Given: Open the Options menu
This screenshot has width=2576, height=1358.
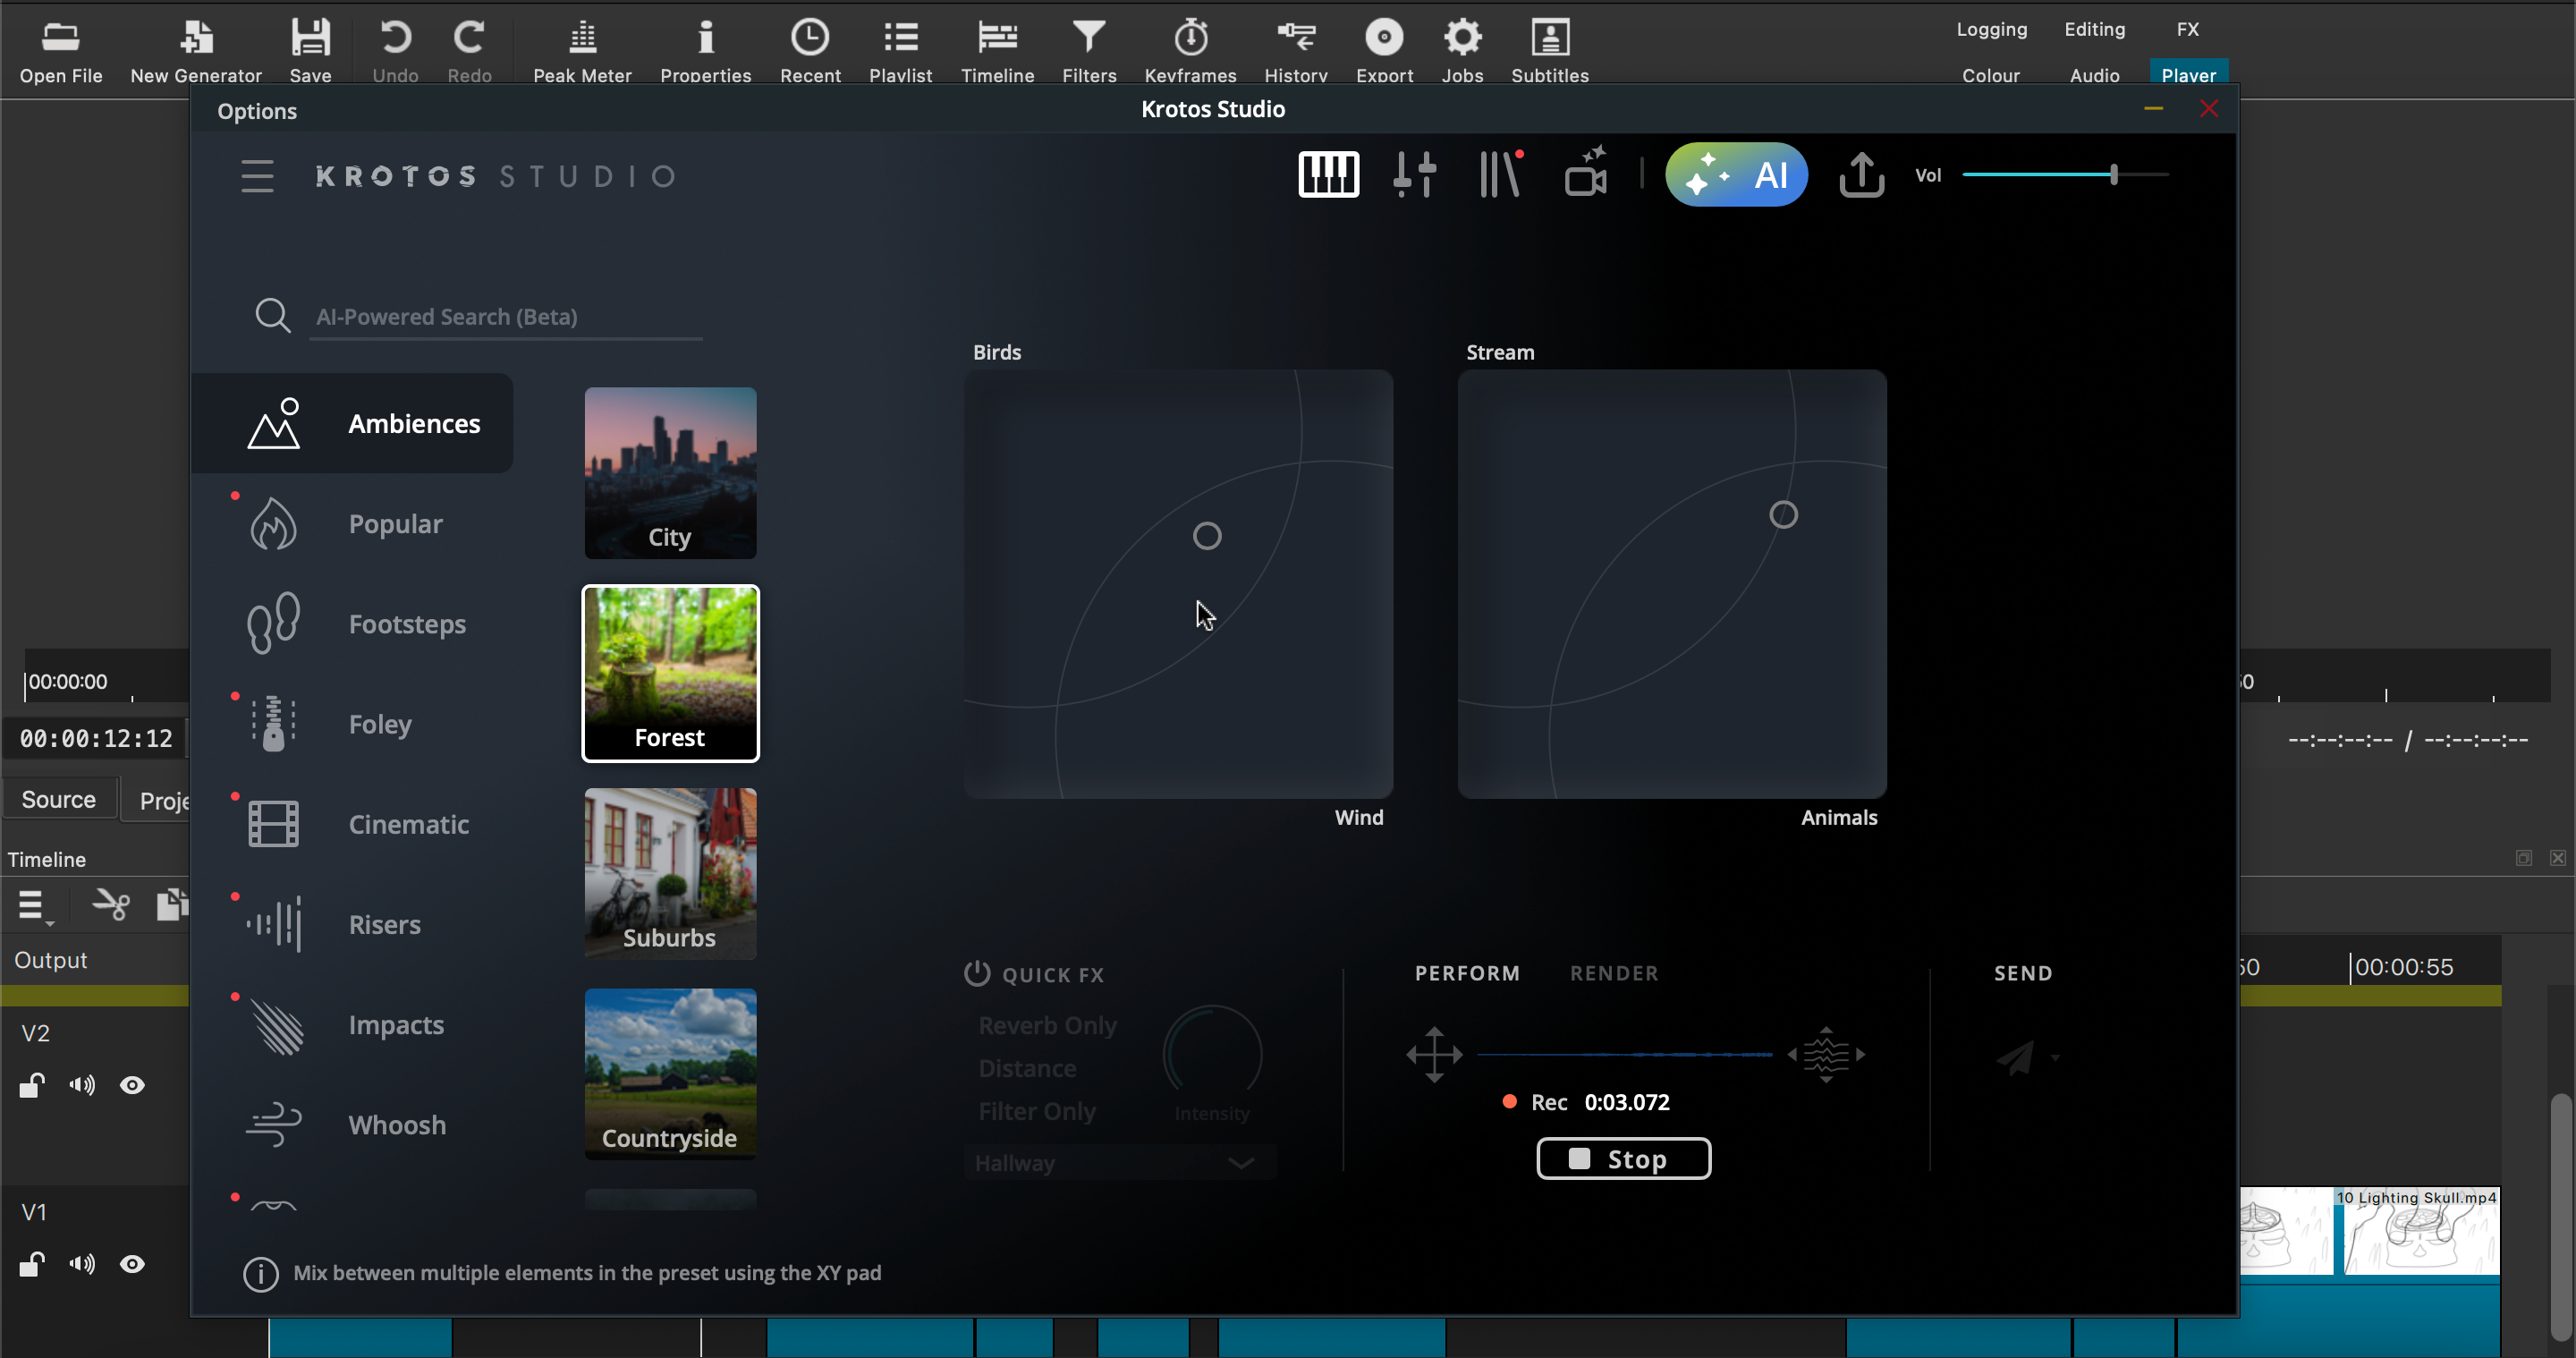Looking at the screenshot, I should [x=257, y=111].
